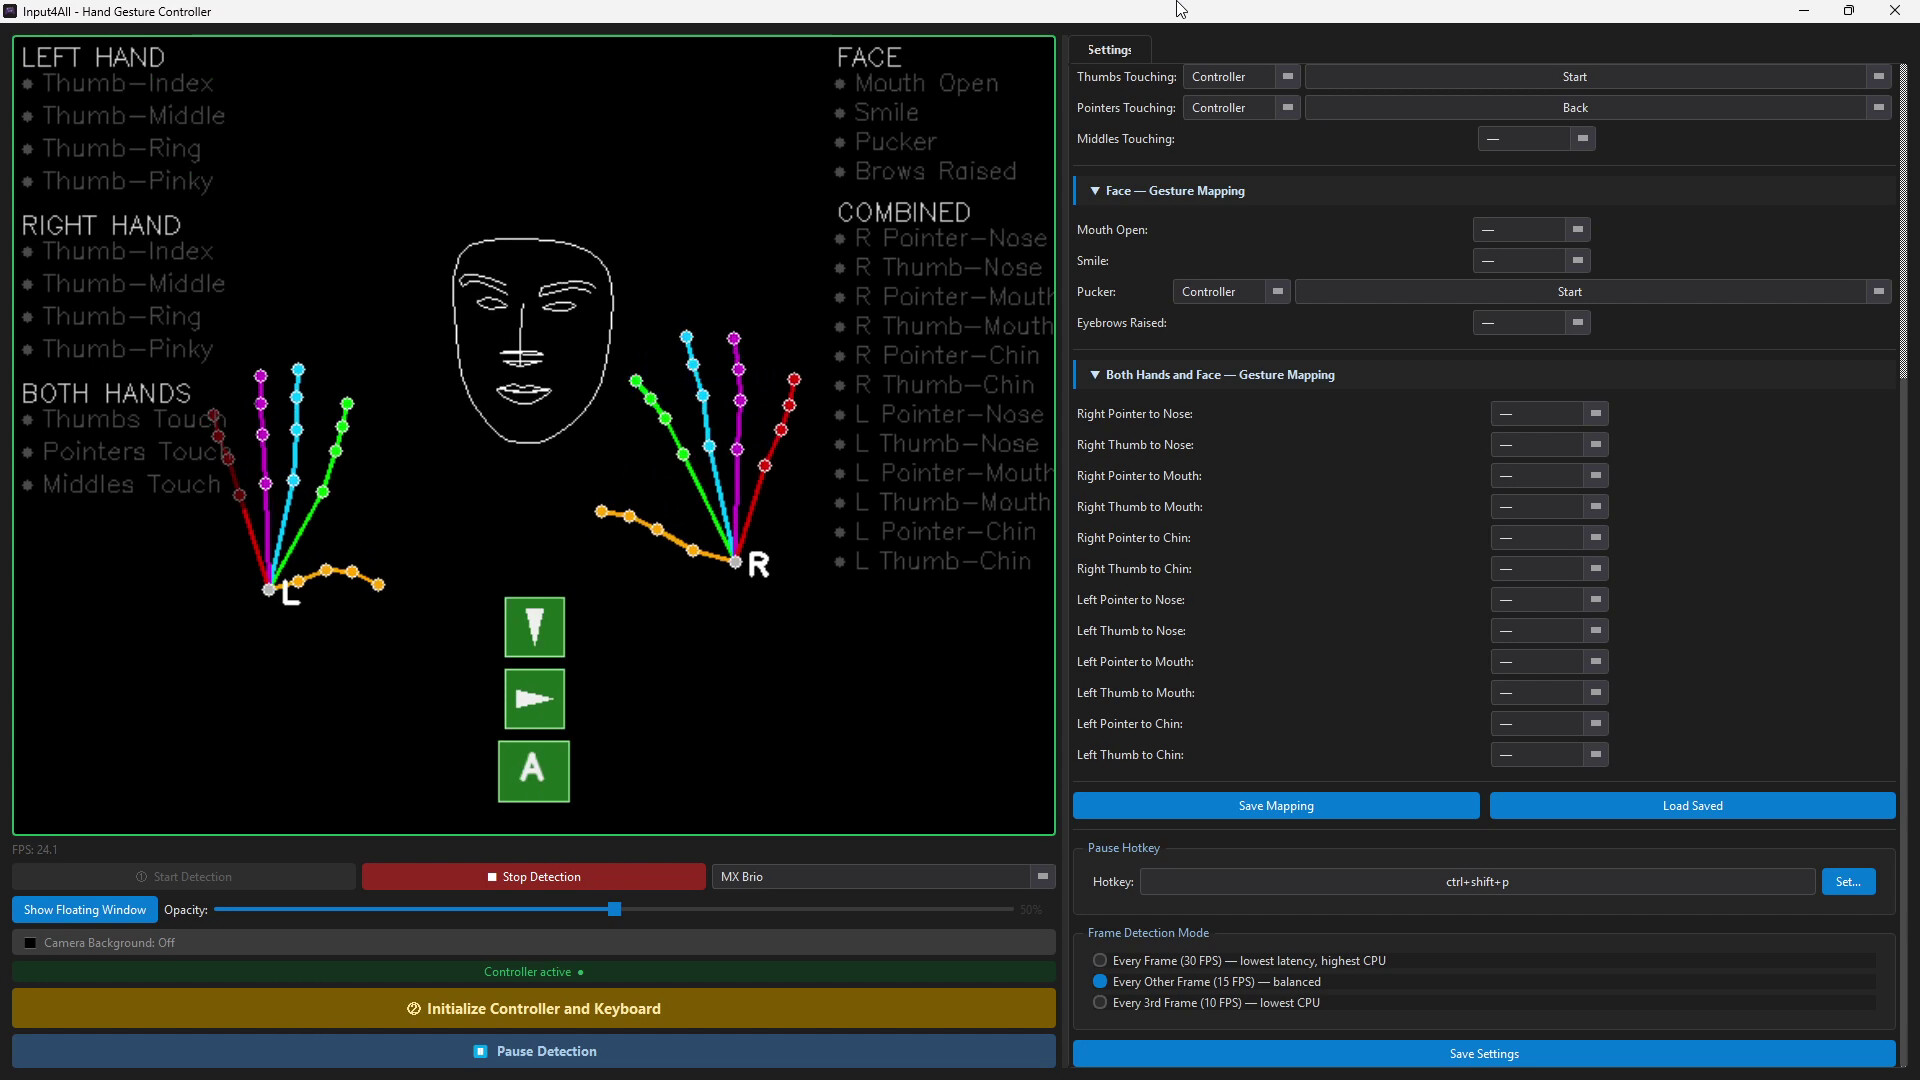Open Right Pointer to Nose dropdown

[1549, 414]
